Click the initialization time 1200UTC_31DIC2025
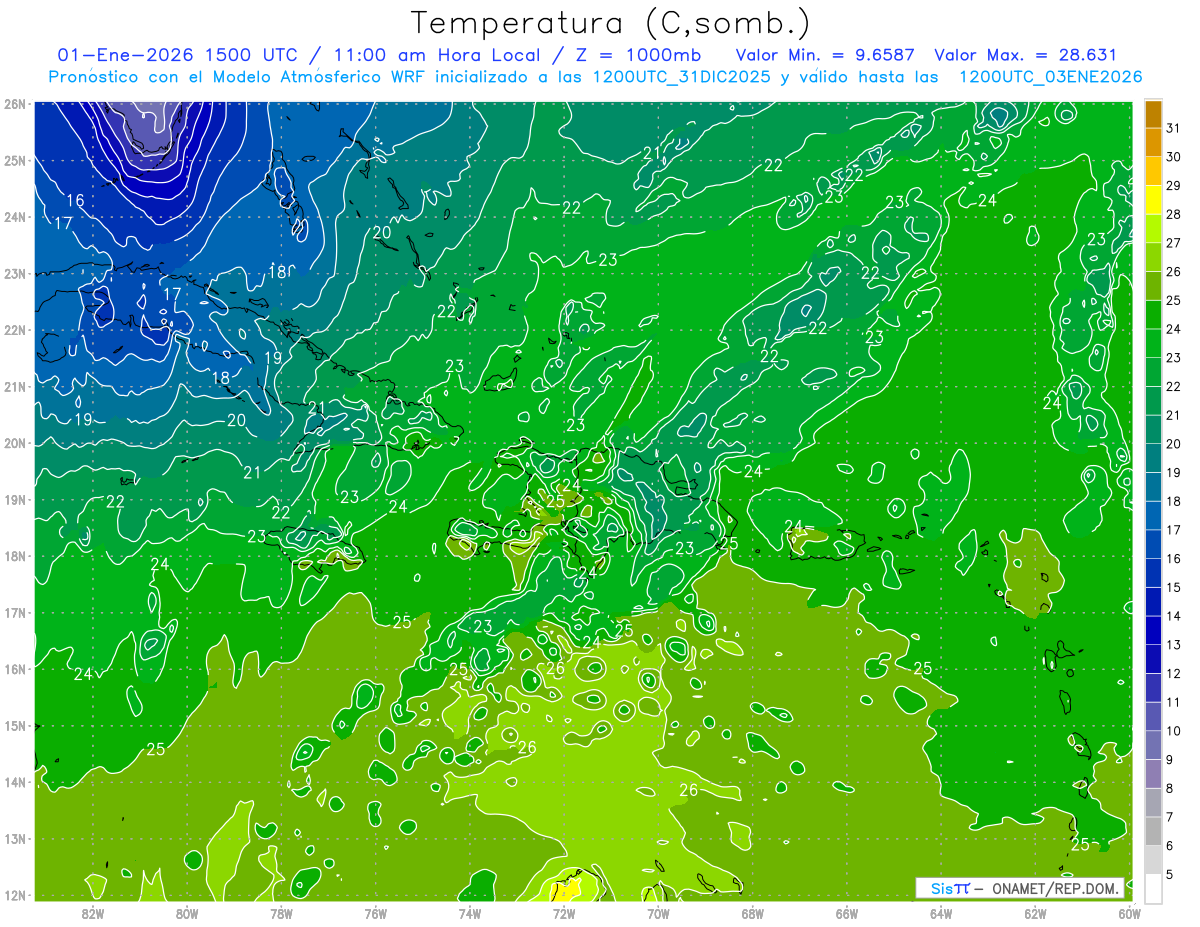 pos(682,77)
